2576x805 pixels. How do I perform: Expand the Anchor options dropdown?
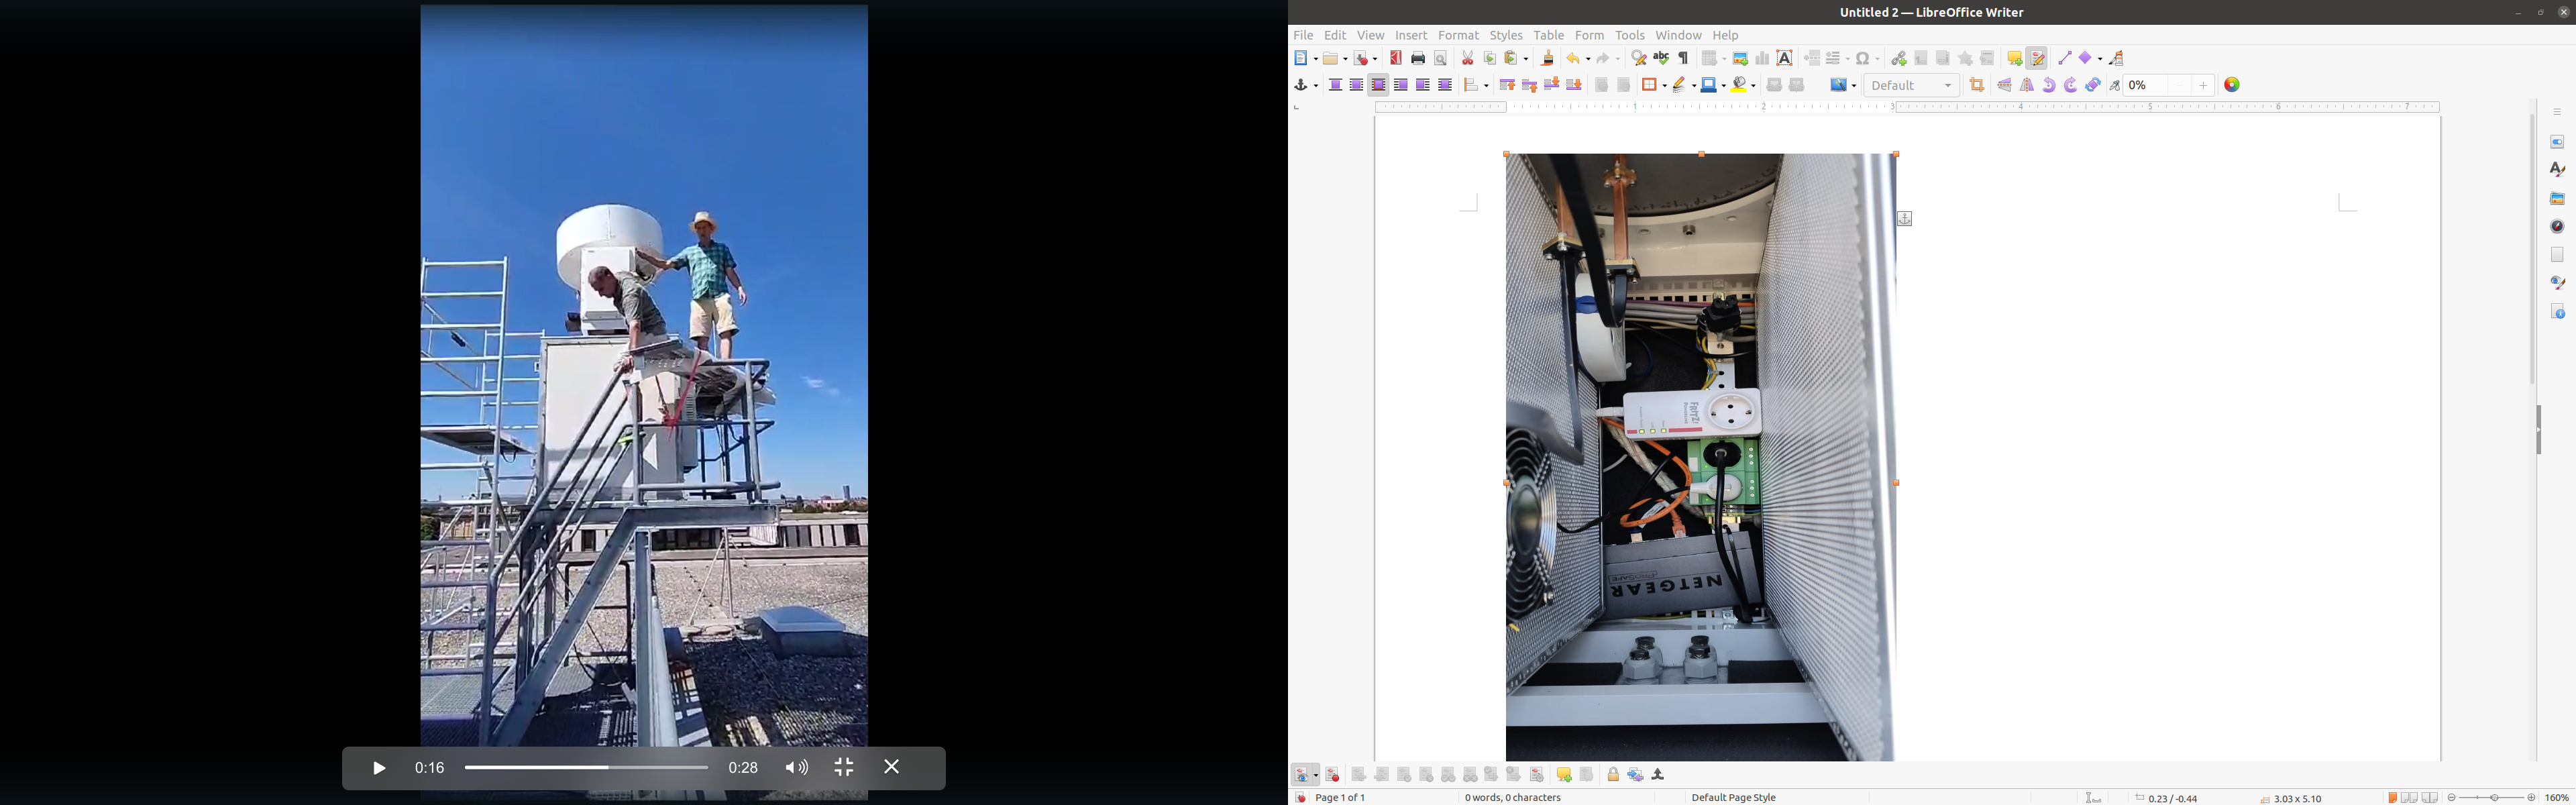(1315, 85)
